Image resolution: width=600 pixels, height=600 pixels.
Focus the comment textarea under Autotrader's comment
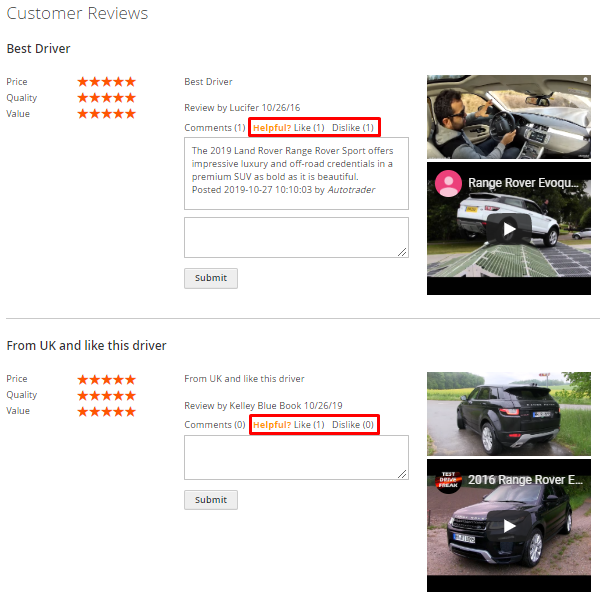[x=296, y=238]
